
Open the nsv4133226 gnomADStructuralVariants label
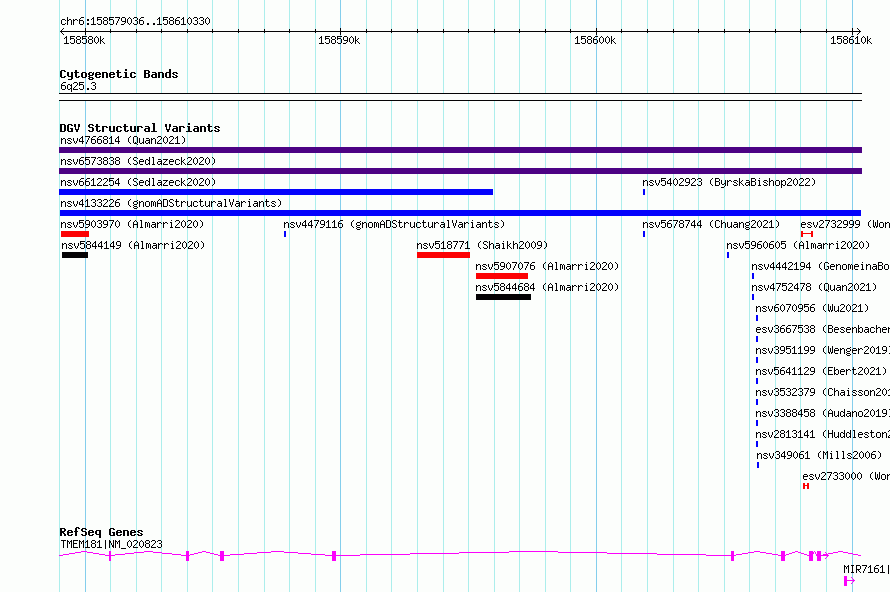(x=171, y=203)
